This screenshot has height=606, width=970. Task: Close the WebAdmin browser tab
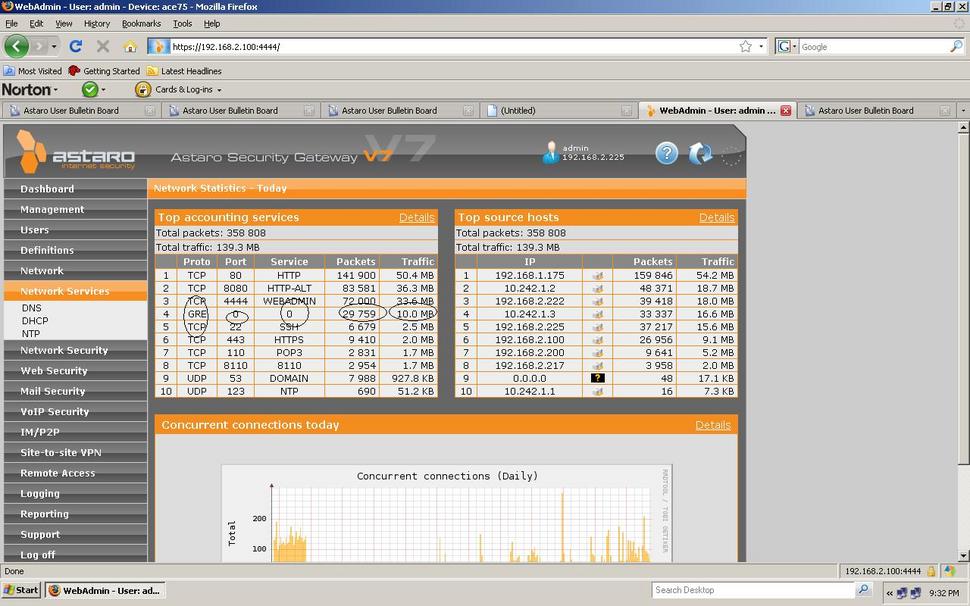786,111
